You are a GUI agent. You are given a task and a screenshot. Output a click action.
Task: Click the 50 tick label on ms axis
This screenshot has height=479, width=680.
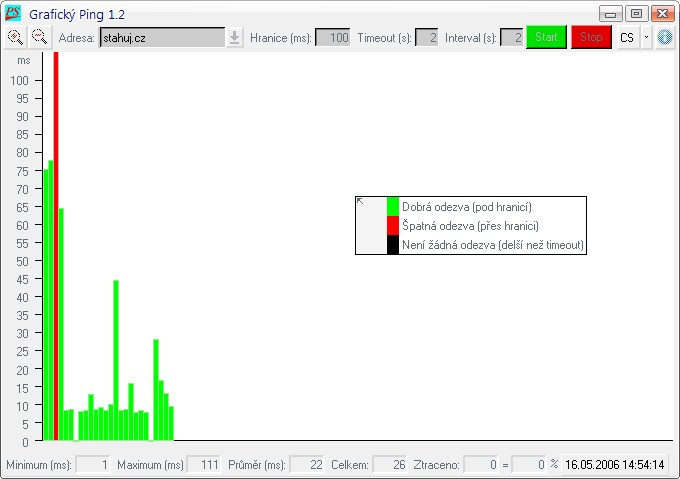coord(23,261)
